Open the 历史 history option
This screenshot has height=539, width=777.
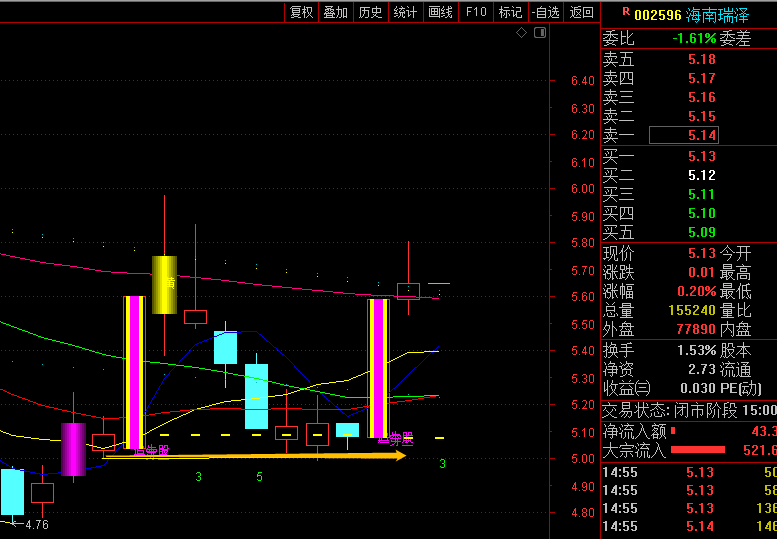tap(370, 12)
